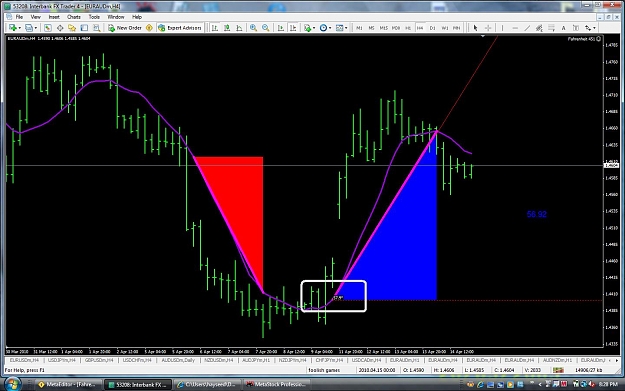Viewport: 625px width, 391px height.
Task: Launch MetaEditor from yellow diamond icon
Action: click(x=149, y=28)
